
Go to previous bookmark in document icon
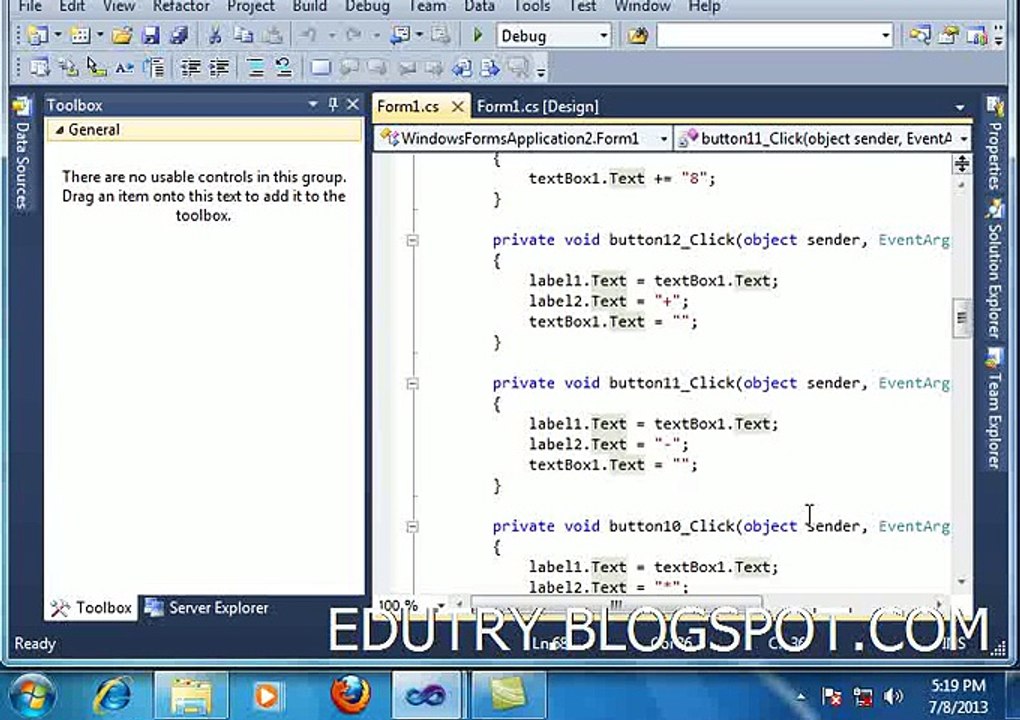pos(349,67)
